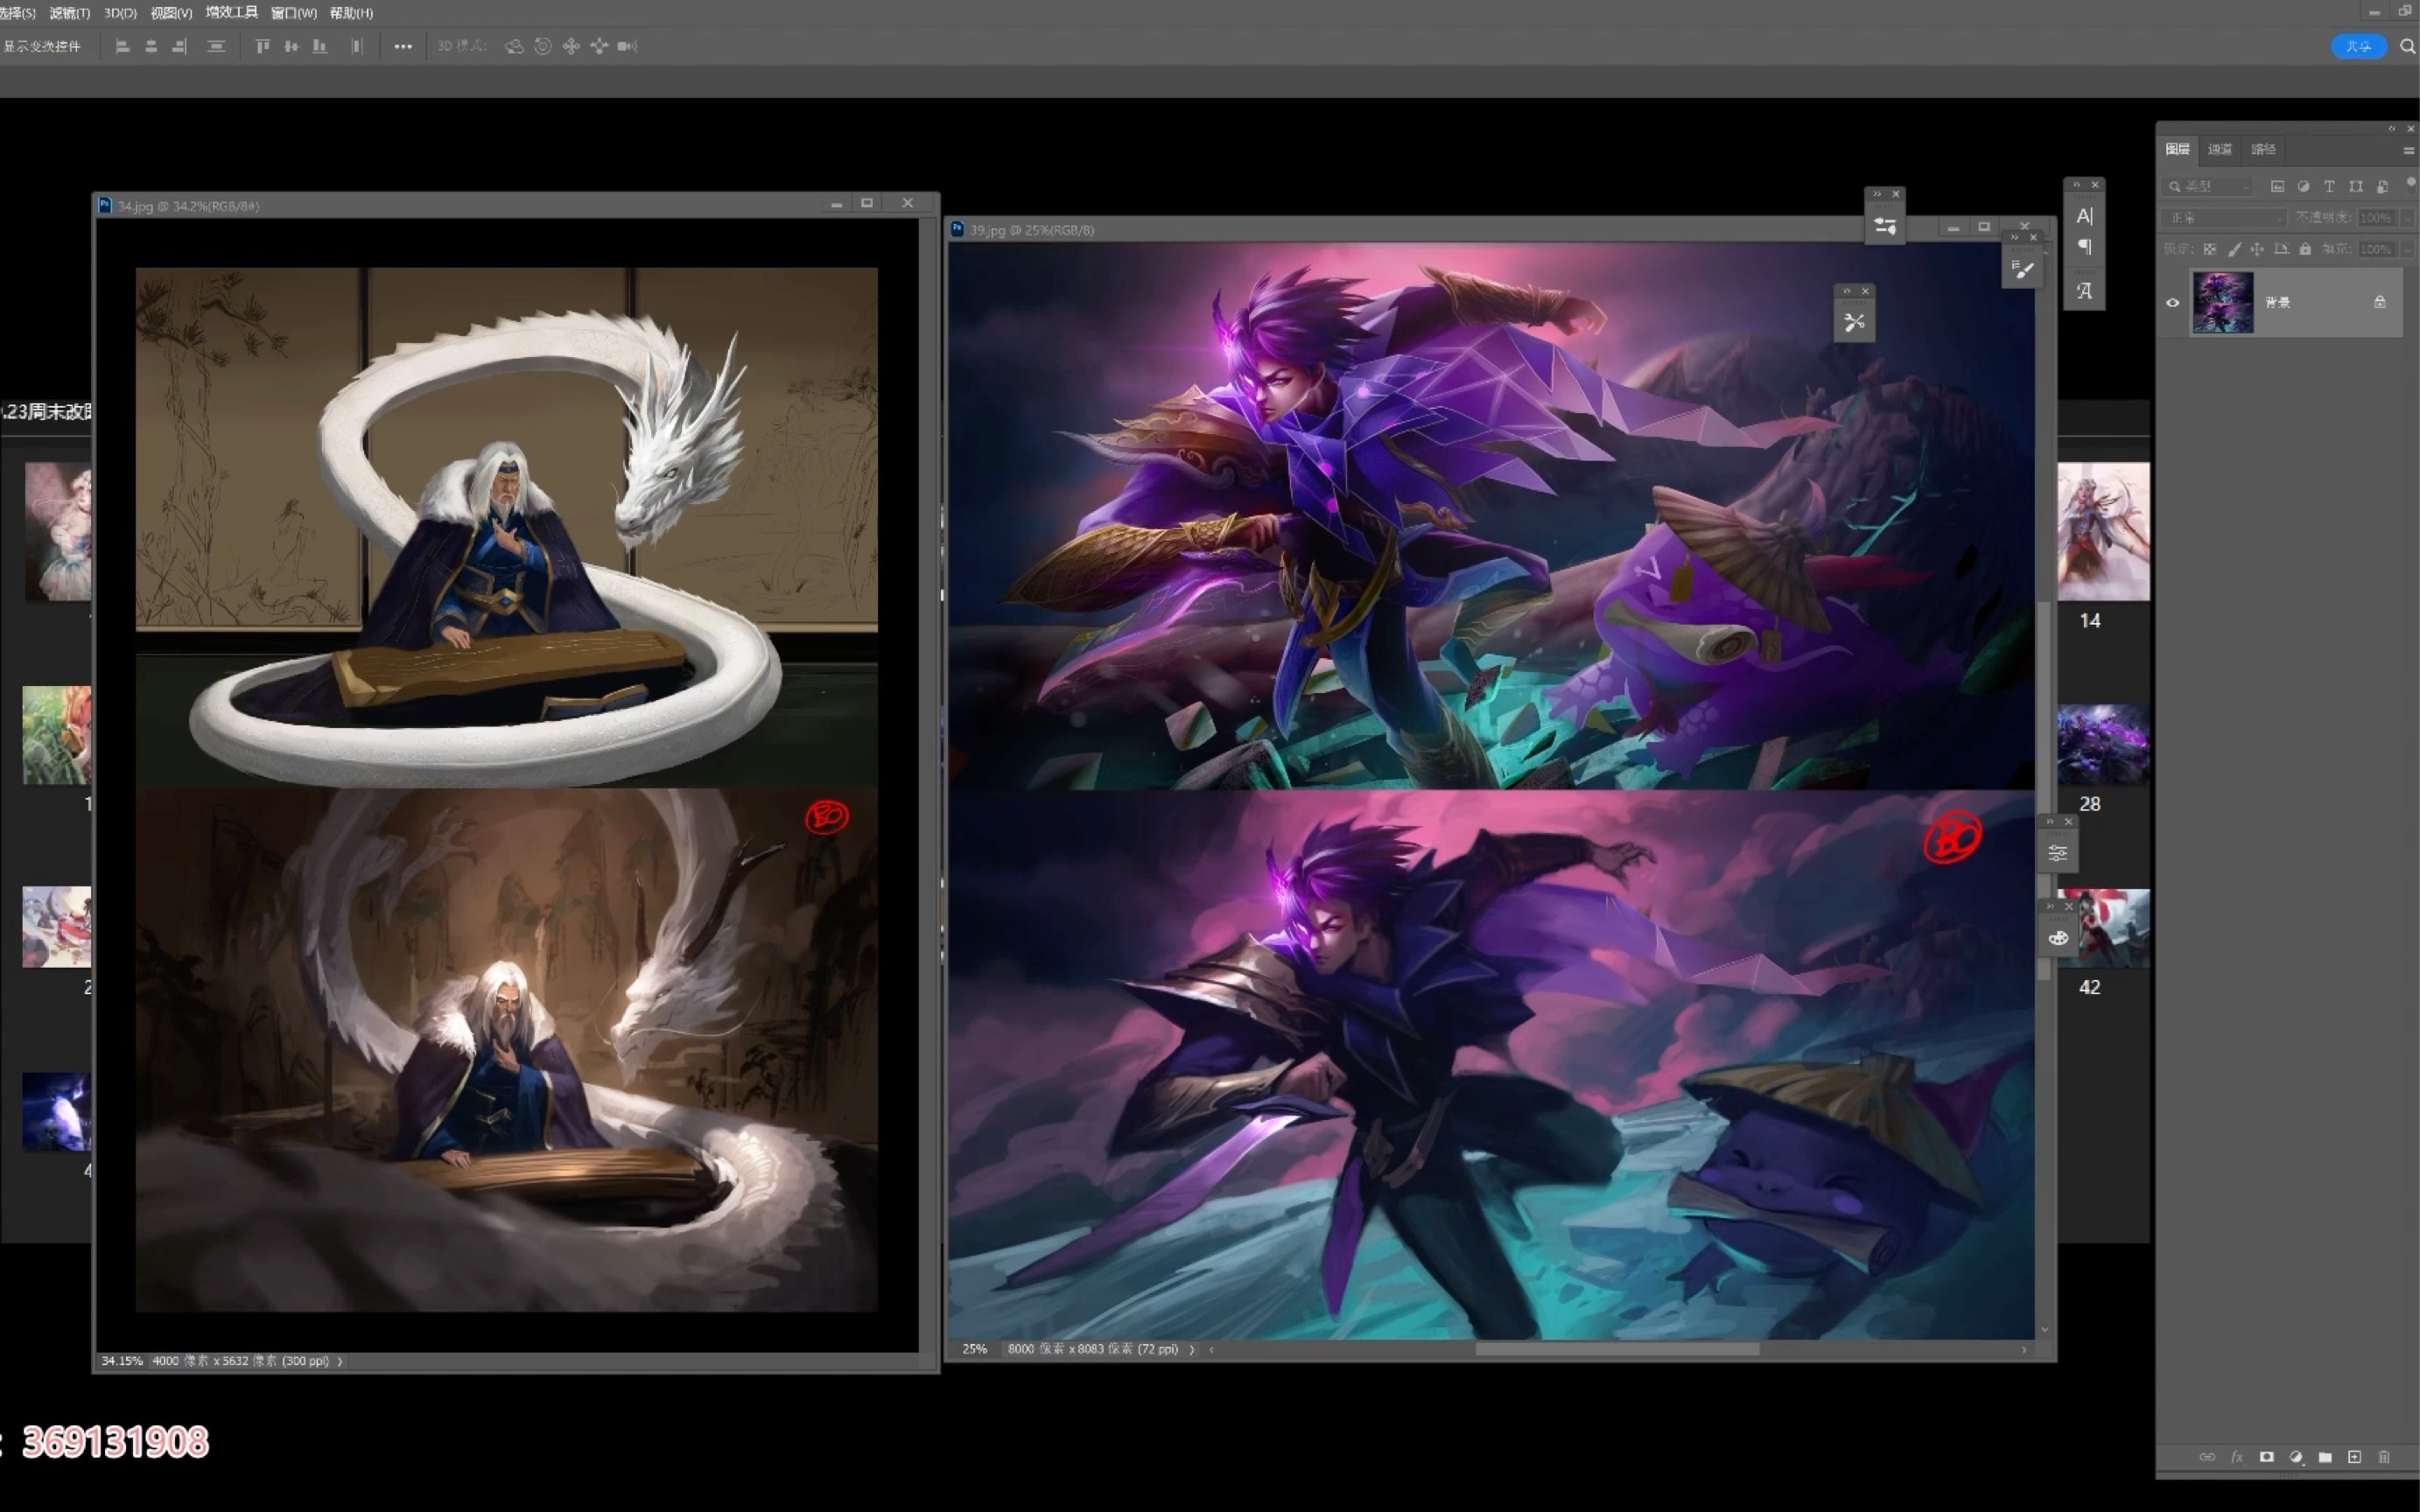Viewport: 2420px width, 1512px height.
Task: Open the Properties collapsed panel icon
Action: (1885, 225)
